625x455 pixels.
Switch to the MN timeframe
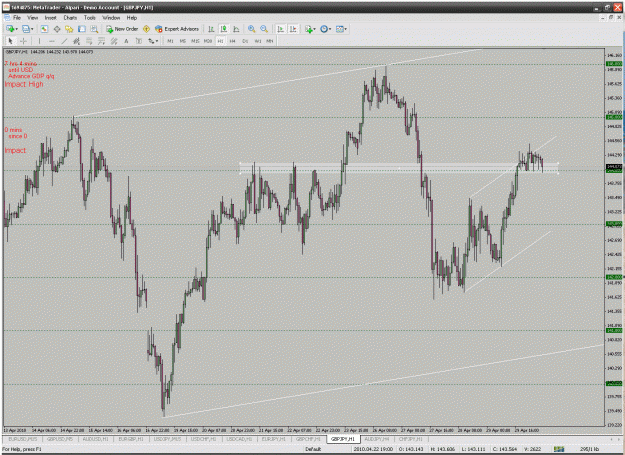(270, 41)
